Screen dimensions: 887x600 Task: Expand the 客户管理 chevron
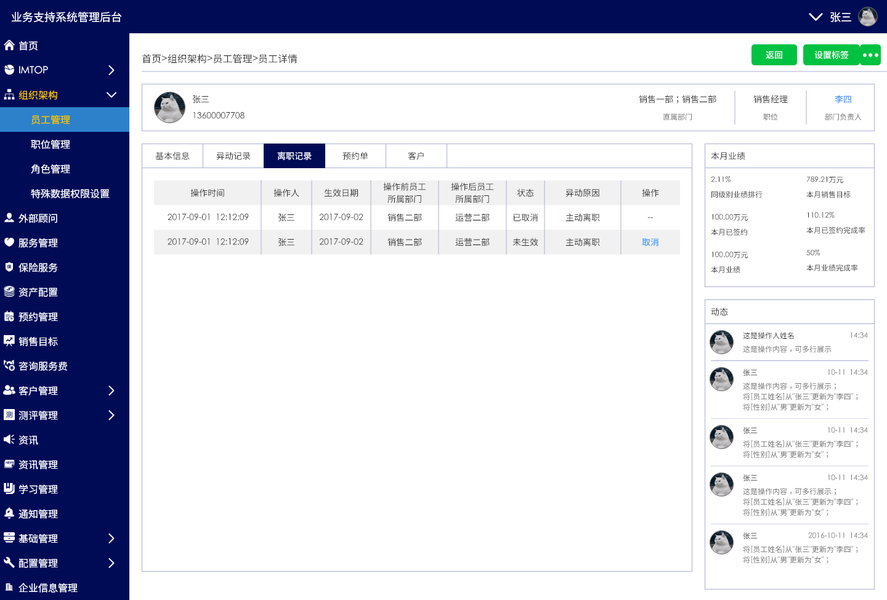111,391
